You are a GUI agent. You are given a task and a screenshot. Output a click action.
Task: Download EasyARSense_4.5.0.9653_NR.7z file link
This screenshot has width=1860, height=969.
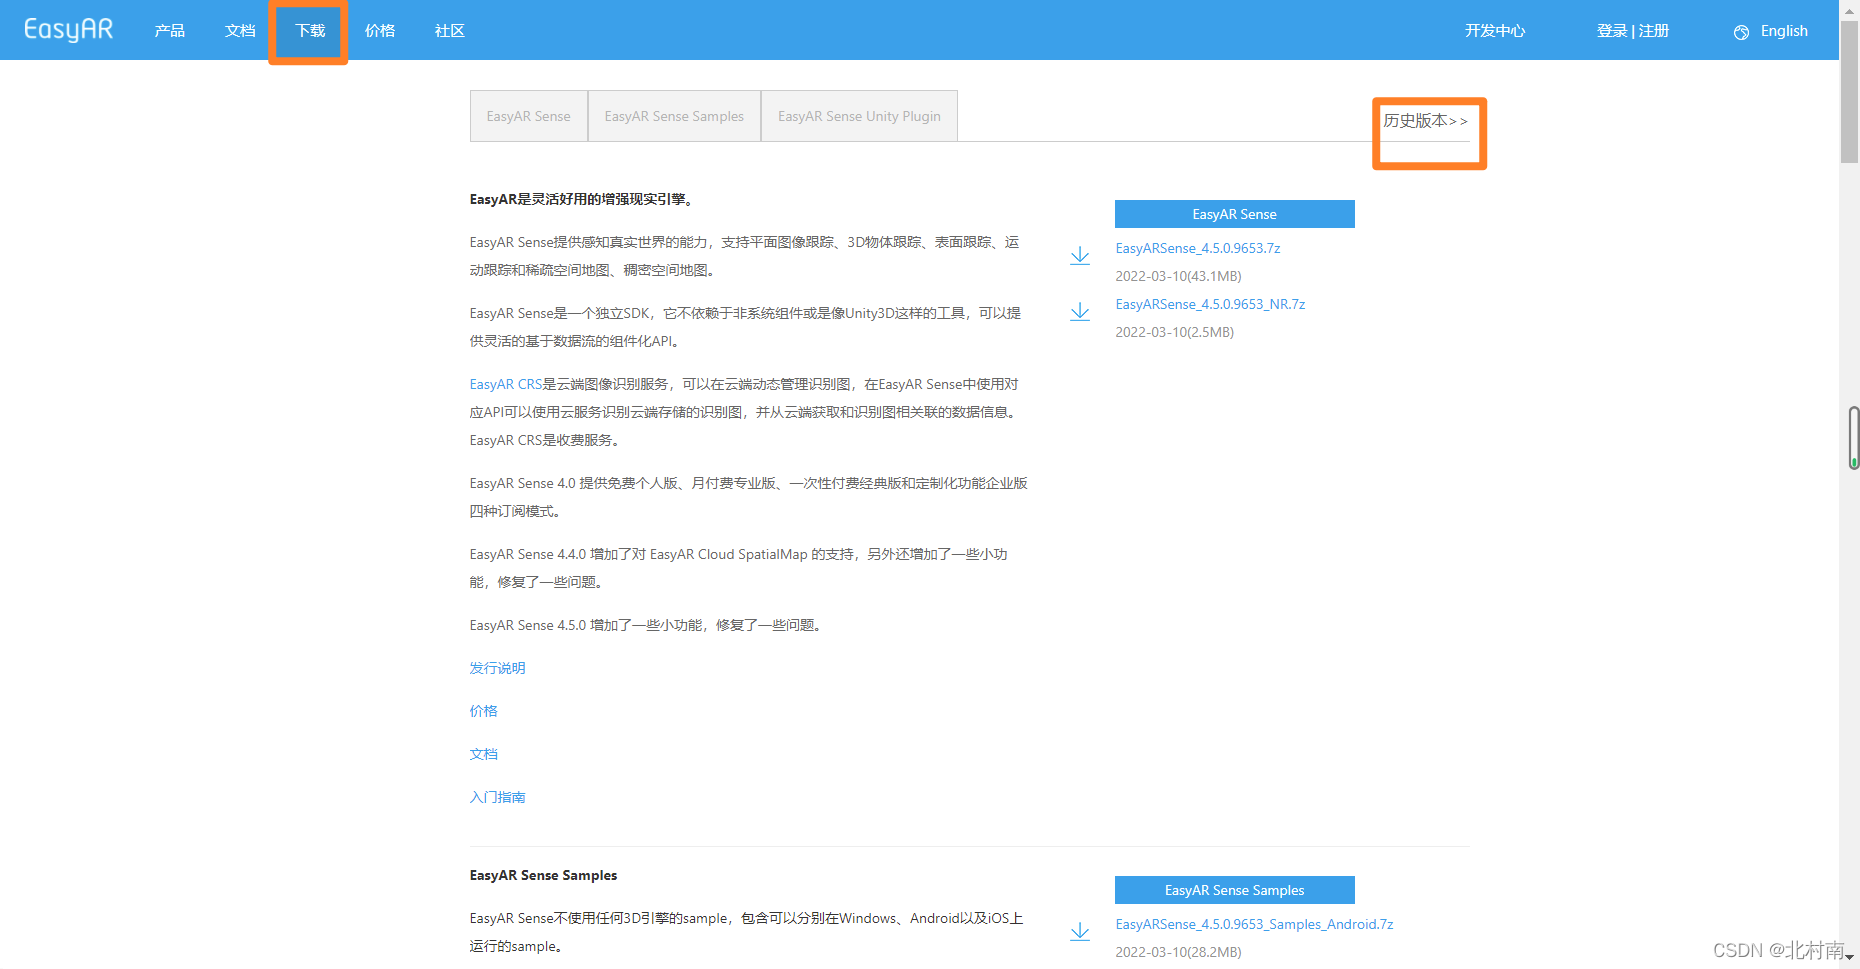pos(1210,304)
